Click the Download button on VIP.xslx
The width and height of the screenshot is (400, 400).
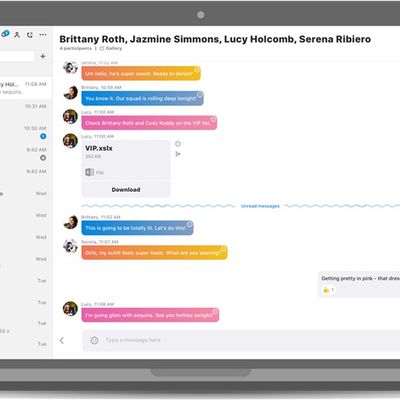126,190
